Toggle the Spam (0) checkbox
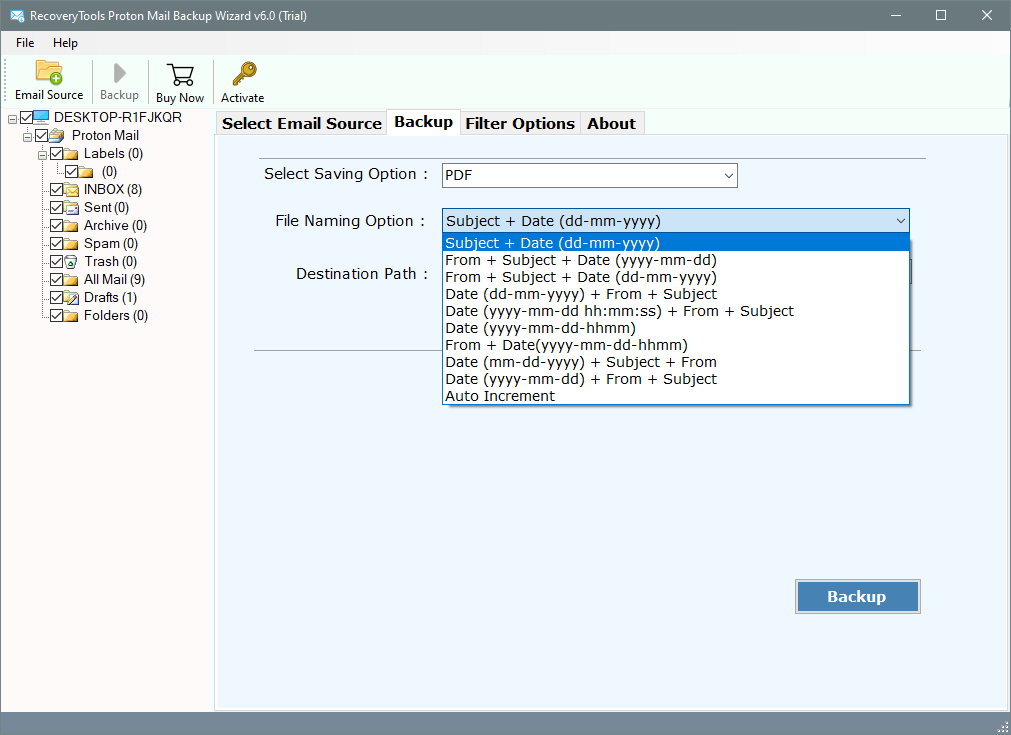The image size is (1011, 735). coord(57,244)
